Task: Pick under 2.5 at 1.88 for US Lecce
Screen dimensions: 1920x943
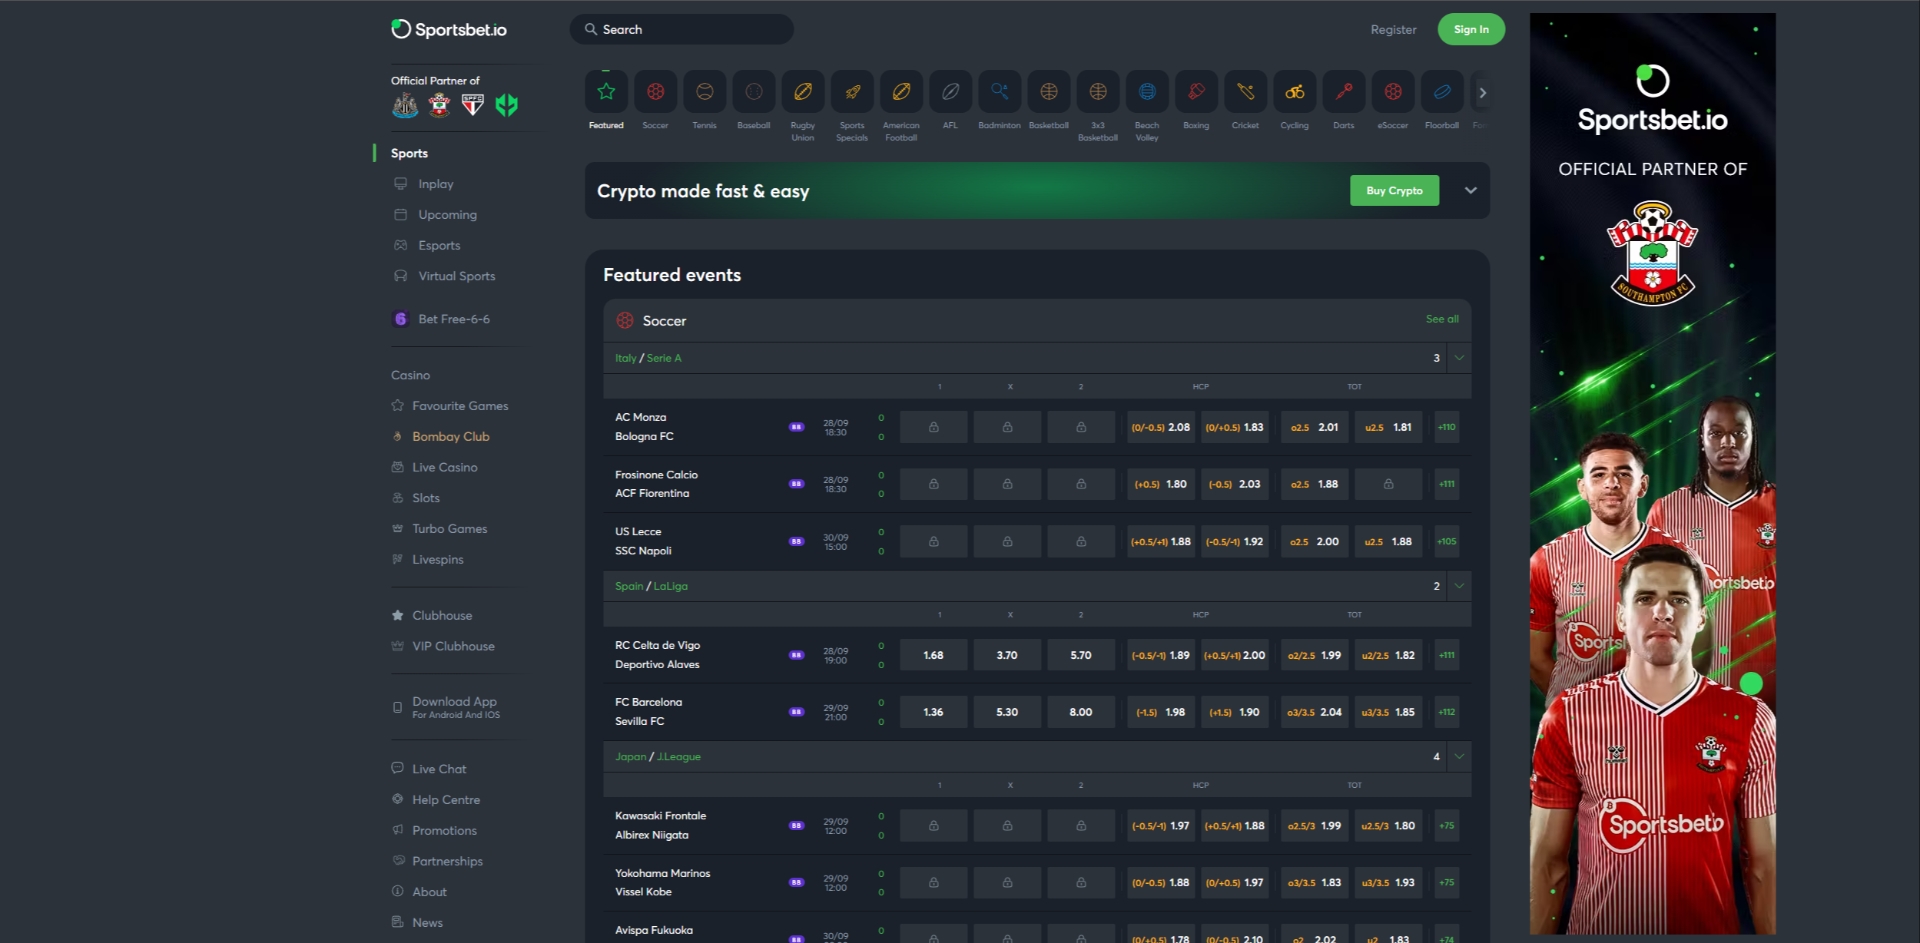Action: [1388, 541]
